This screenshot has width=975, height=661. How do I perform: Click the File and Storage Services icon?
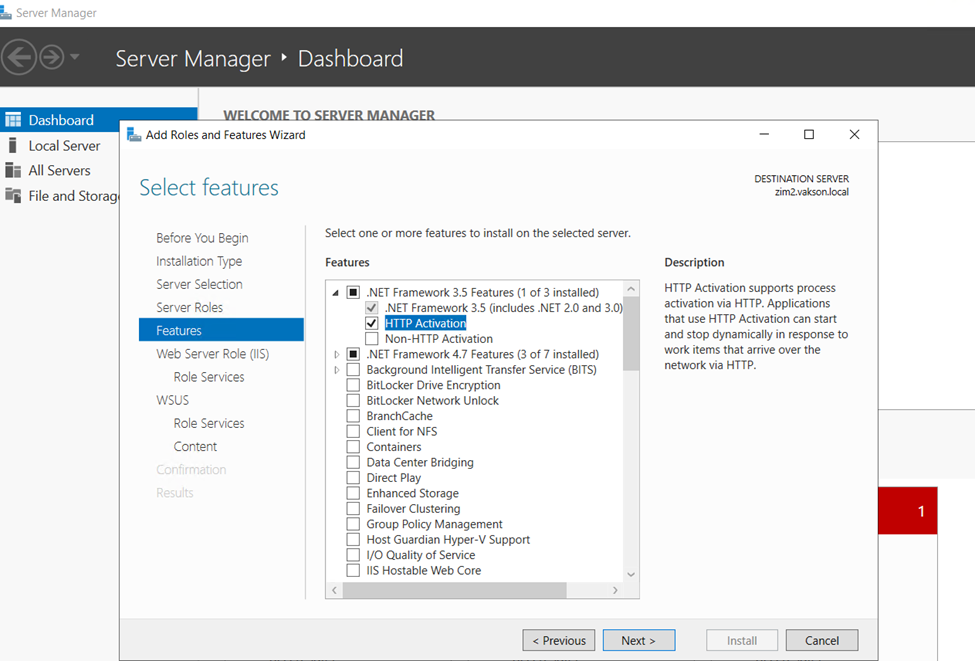(x=13, y=196)
